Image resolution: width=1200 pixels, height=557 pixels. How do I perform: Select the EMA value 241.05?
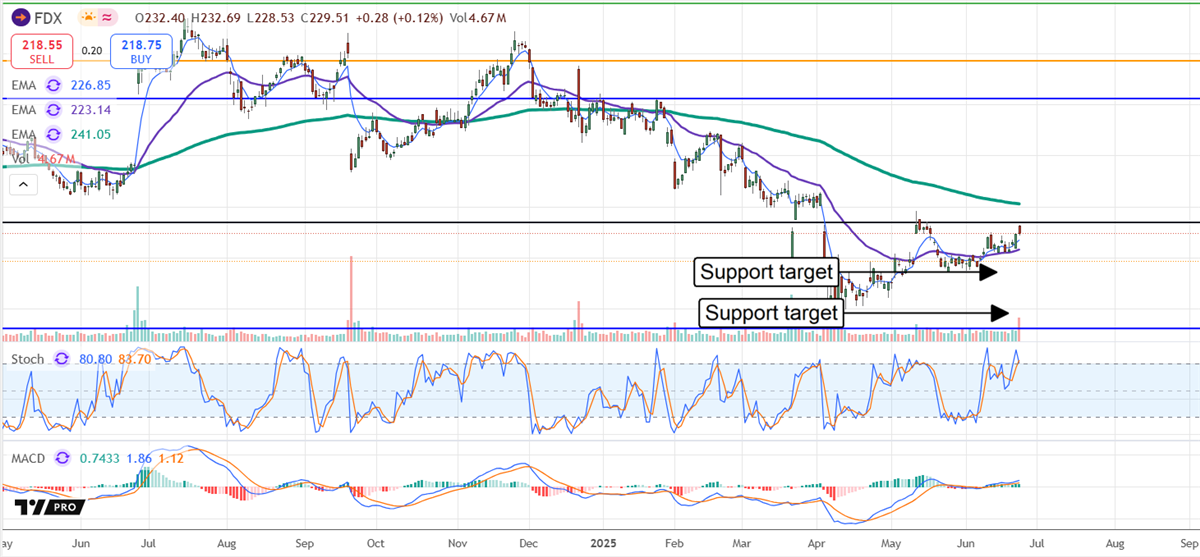[x=90, y=134]
